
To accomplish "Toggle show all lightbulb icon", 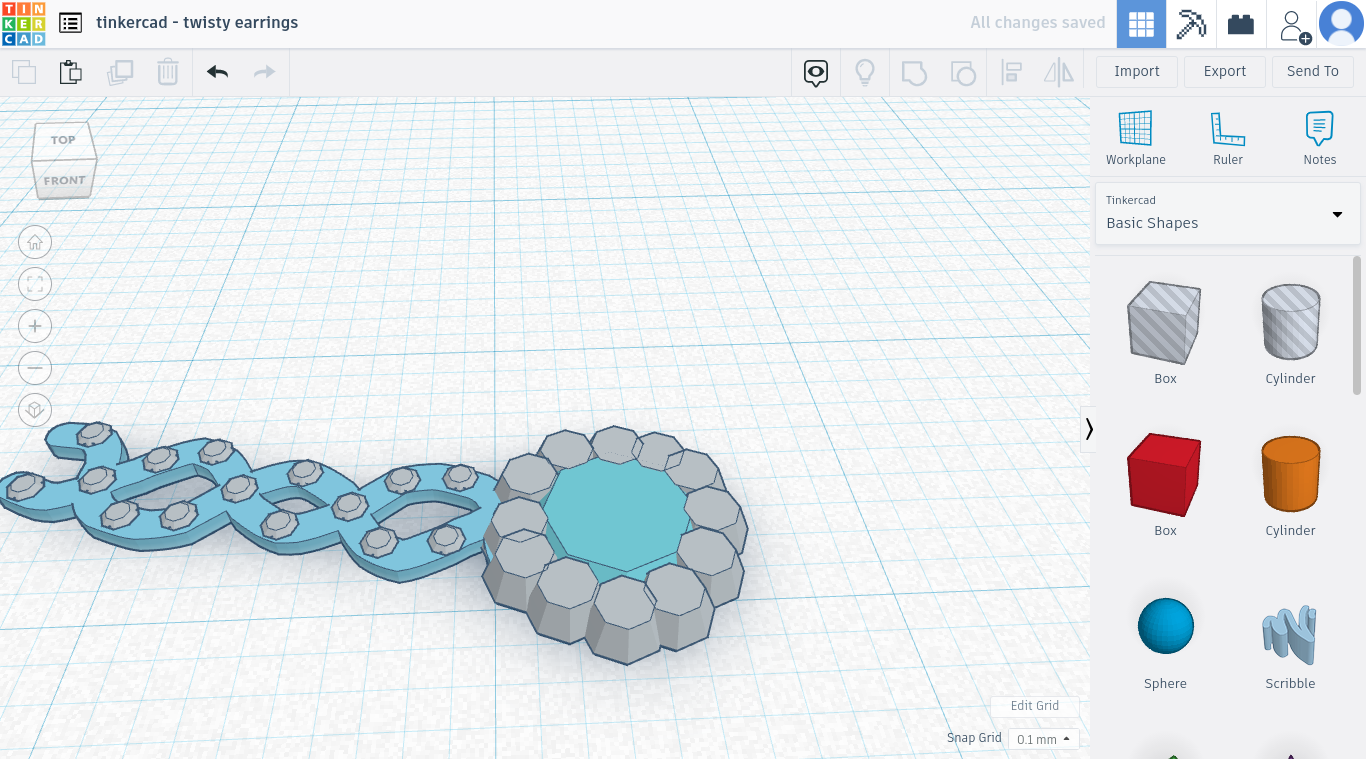I will tap(865, 72).
